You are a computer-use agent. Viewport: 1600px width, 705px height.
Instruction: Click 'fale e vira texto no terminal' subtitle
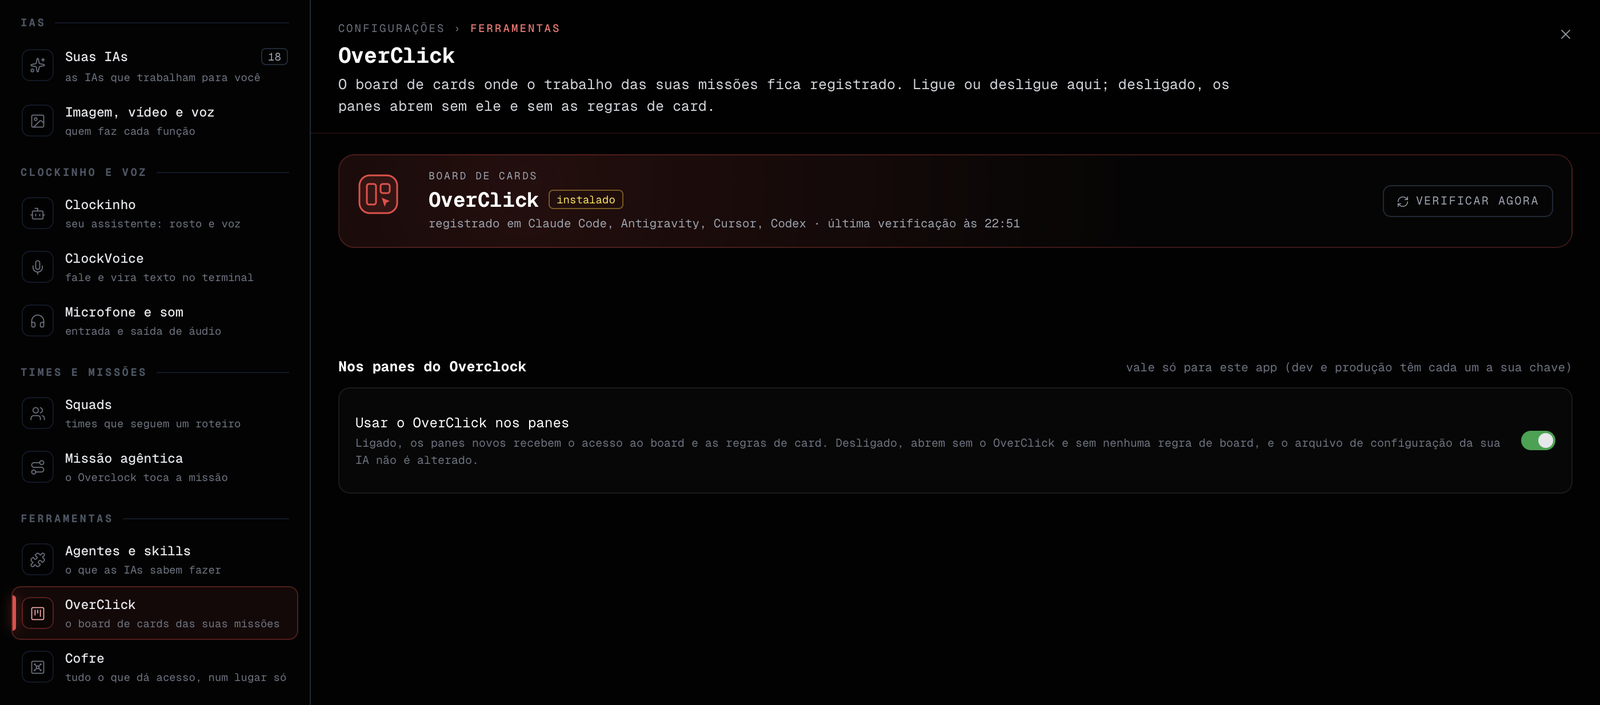(159, 278)
